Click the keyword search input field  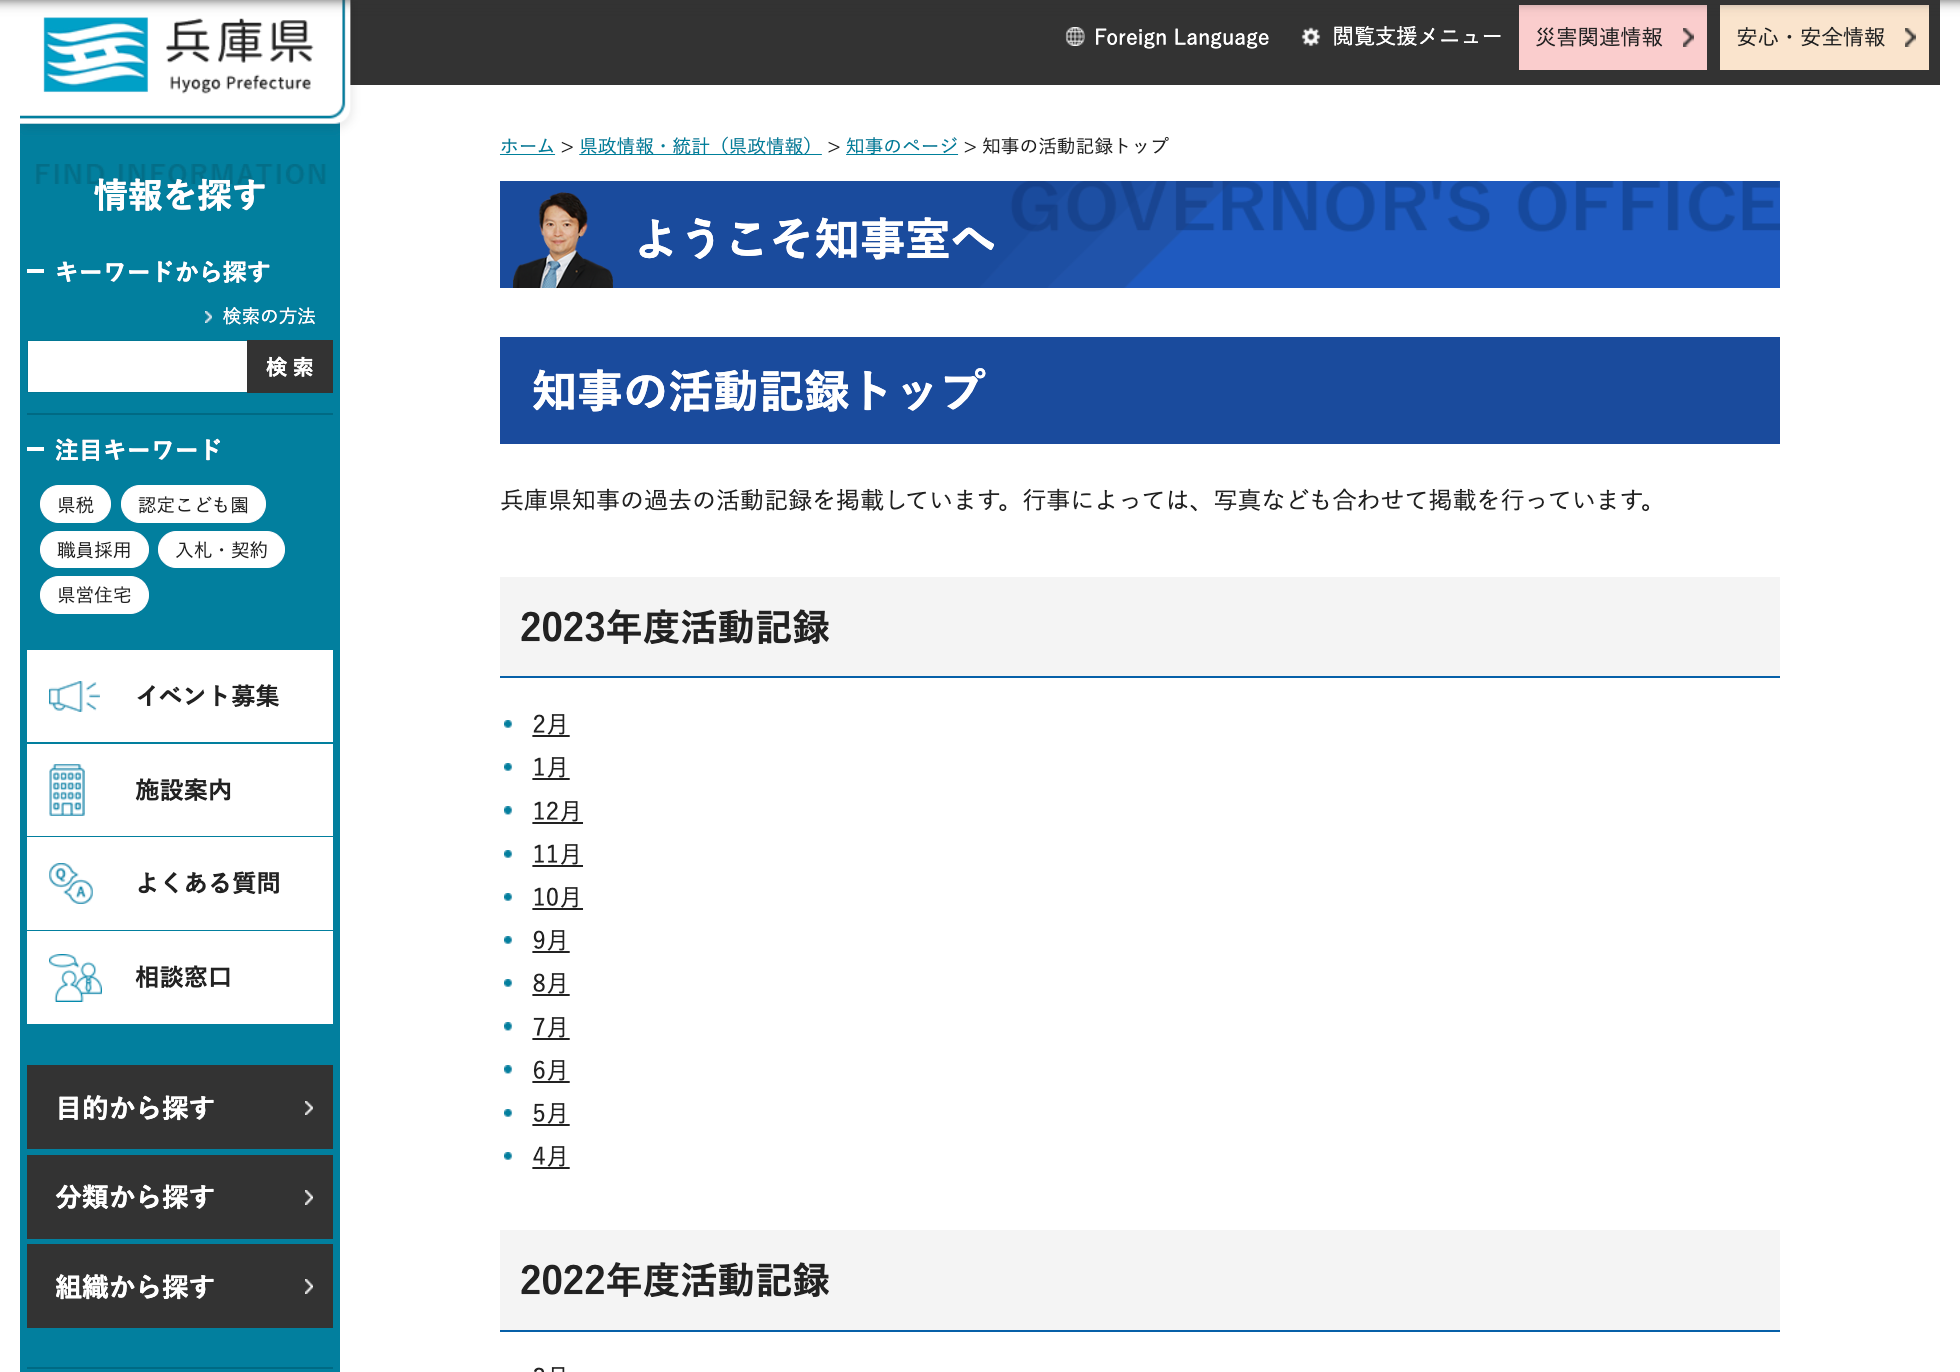click(x=137, y=367)
